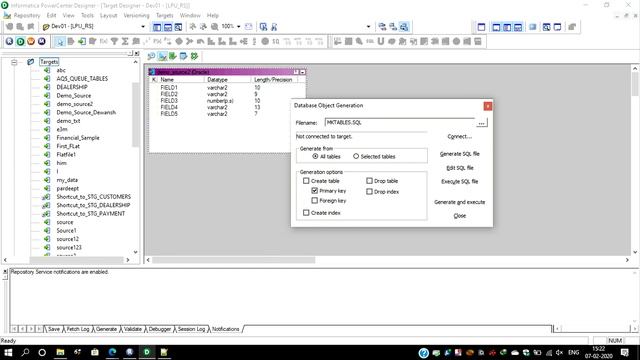Toggle the Navigator window toolbar icon
640x360 pixels.
click(157, 27)
